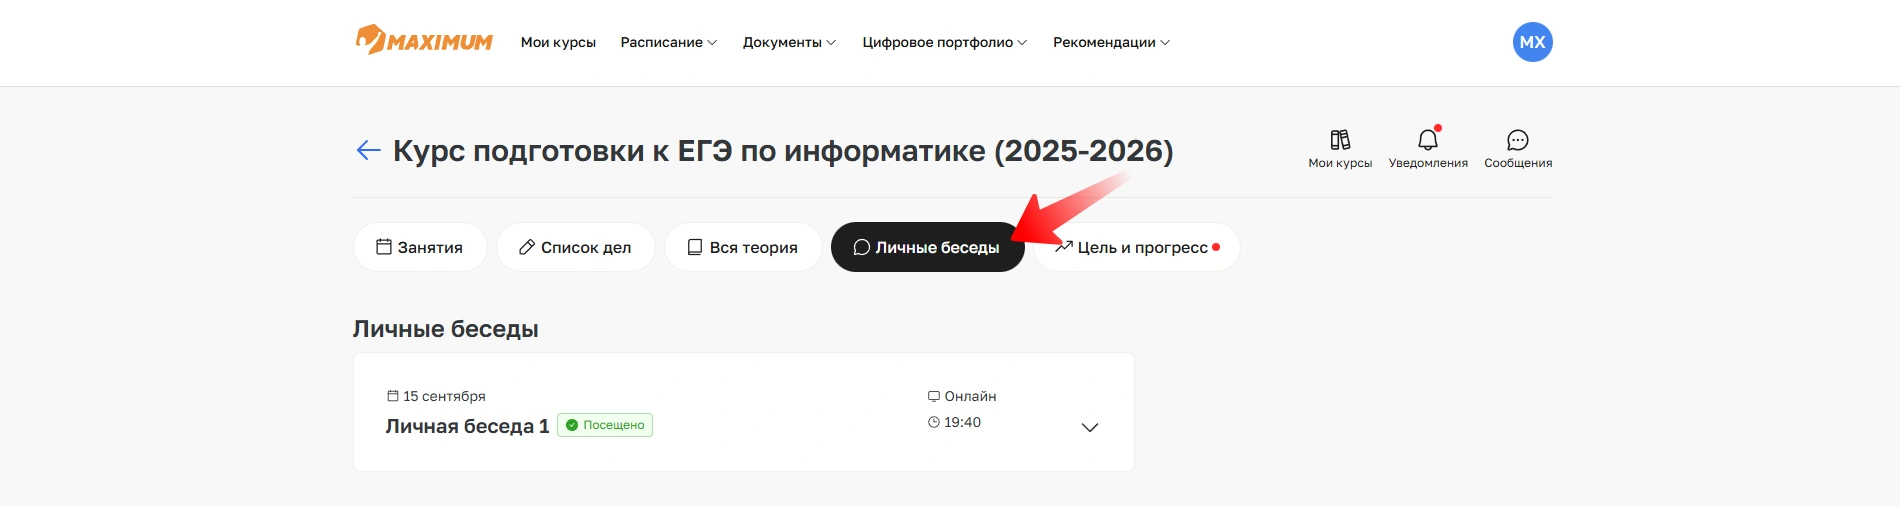The width and height of the screenshot is (1900, 506).
Task: Open the Уведомления bell icon
Action: tap(1428, 140)
